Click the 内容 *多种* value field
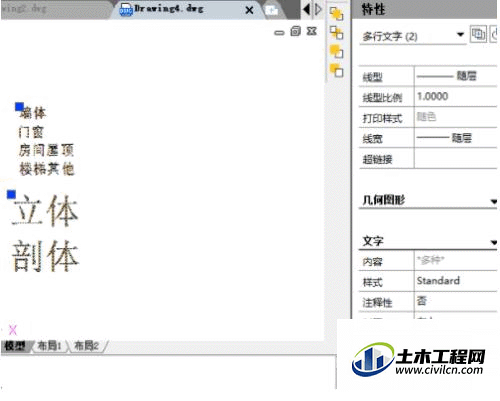This screenshot has width=500, height=401. point(455,260)
